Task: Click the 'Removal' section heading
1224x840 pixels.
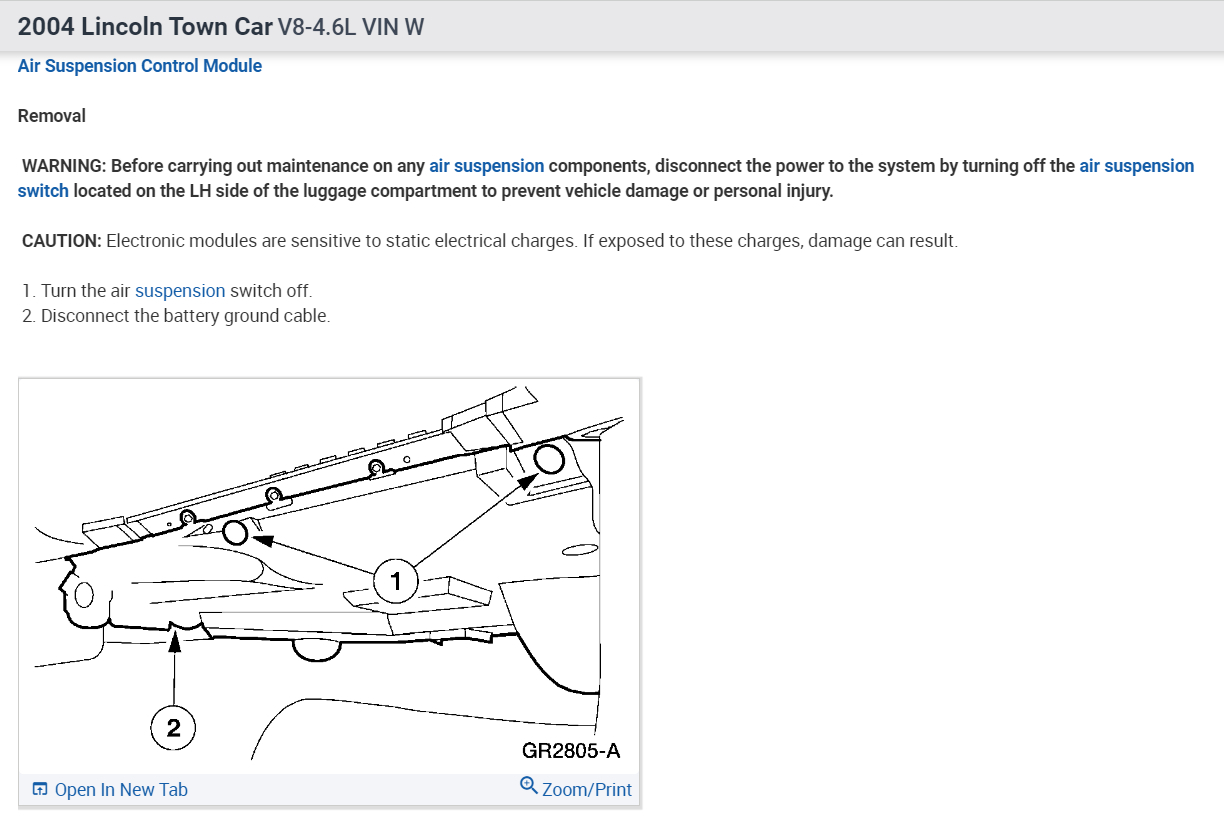Action: point(52,116)
